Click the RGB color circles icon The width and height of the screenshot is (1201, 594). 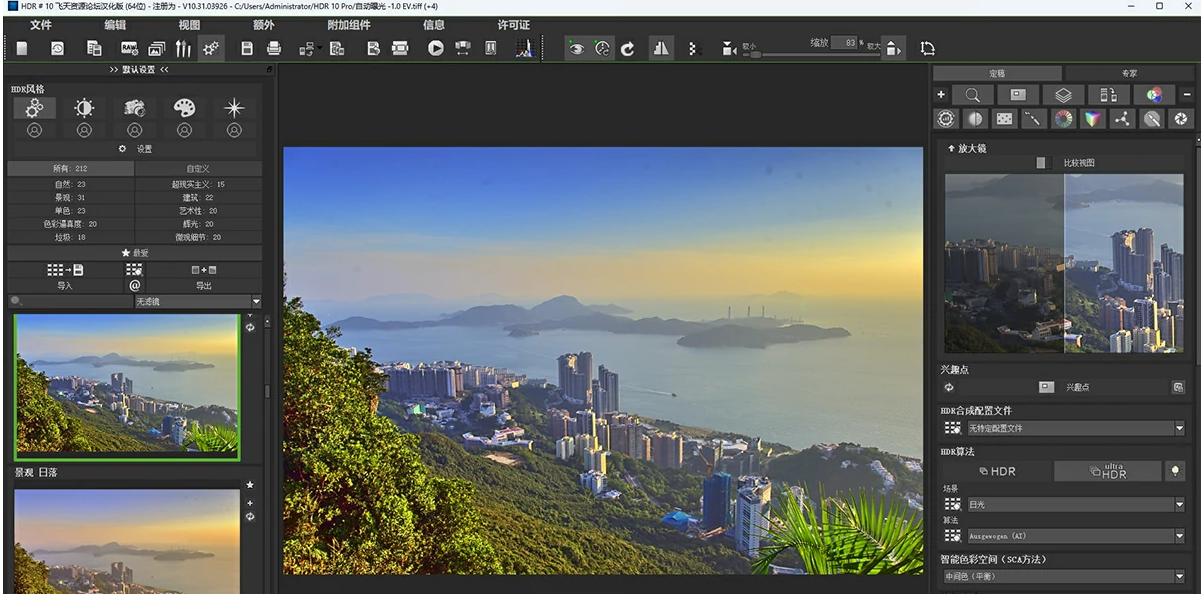point(1154,95)
